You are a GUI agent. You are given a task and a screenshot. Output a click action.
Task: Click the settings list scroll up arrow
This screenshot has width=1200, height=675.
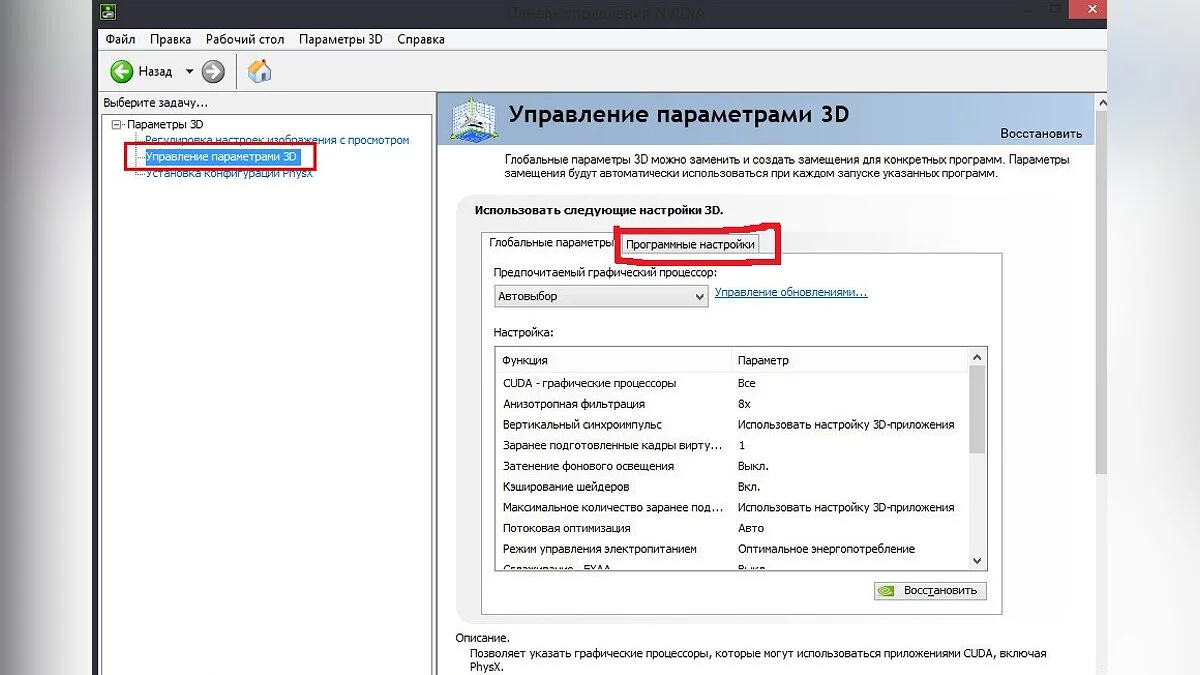click(x=977, y=357)
